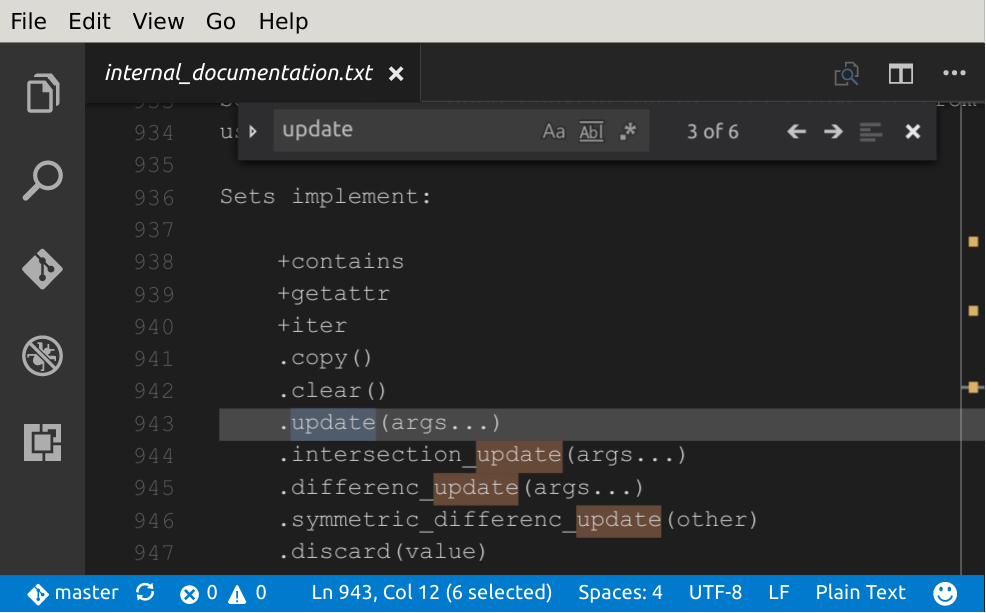Open the Search view in activity bar
The image size is (986, 613).
43,181
